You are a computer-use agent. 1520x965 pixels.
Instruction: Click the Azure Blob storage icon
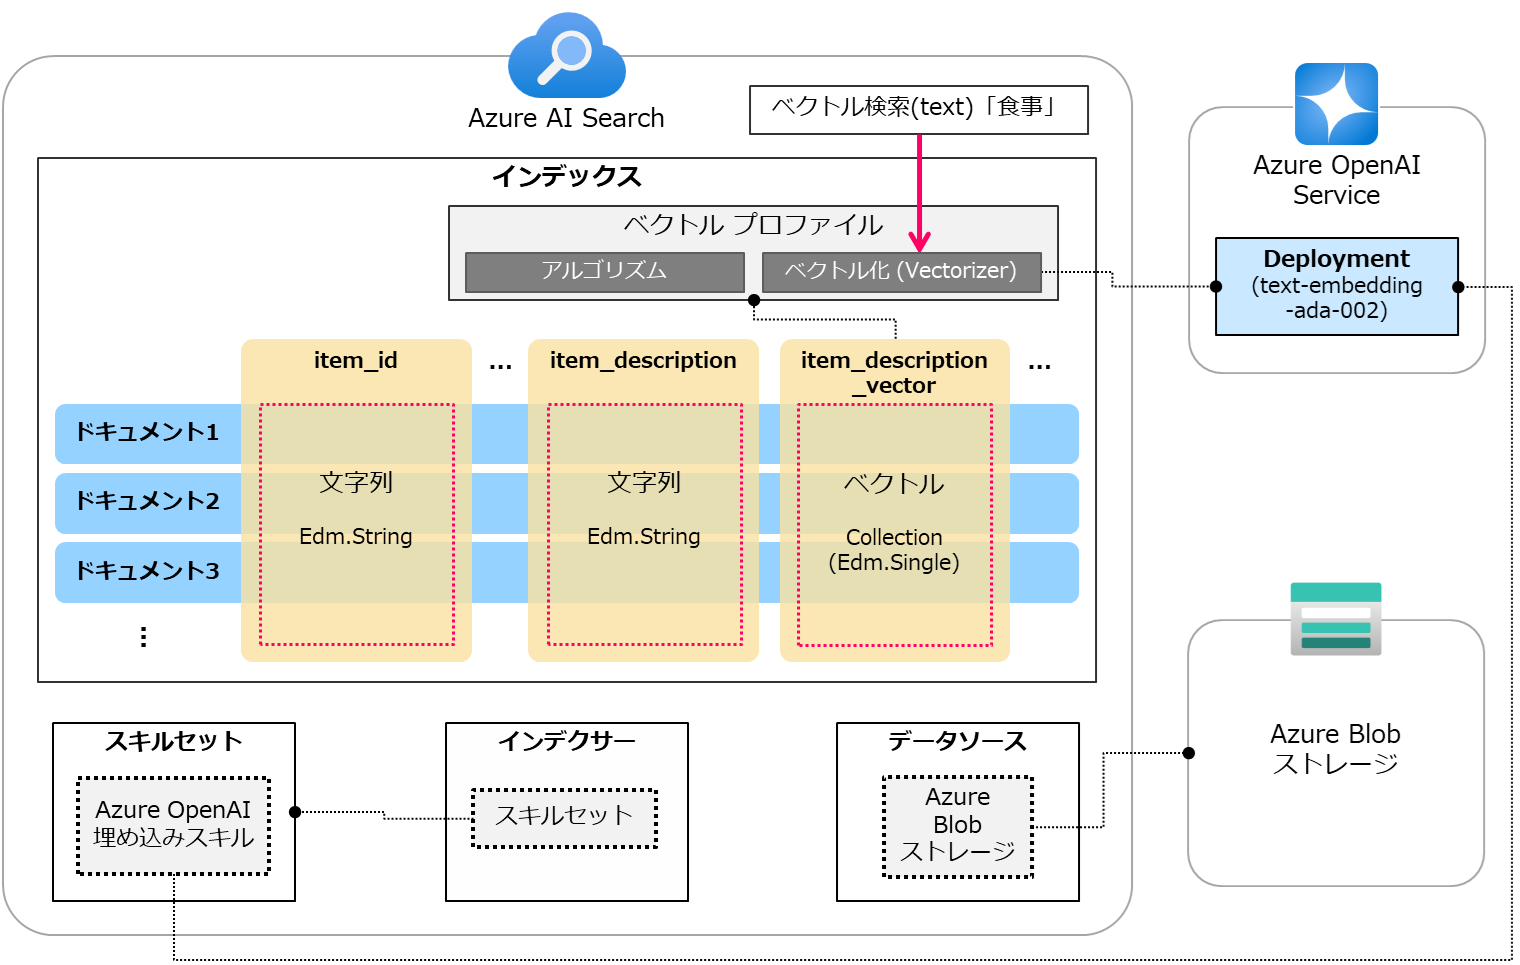click(1336, 619)
